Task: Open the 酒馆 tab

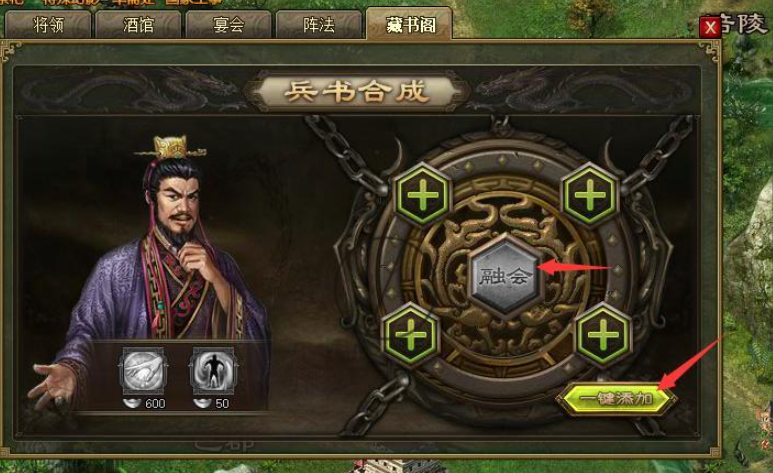Action: click(139, 25)
